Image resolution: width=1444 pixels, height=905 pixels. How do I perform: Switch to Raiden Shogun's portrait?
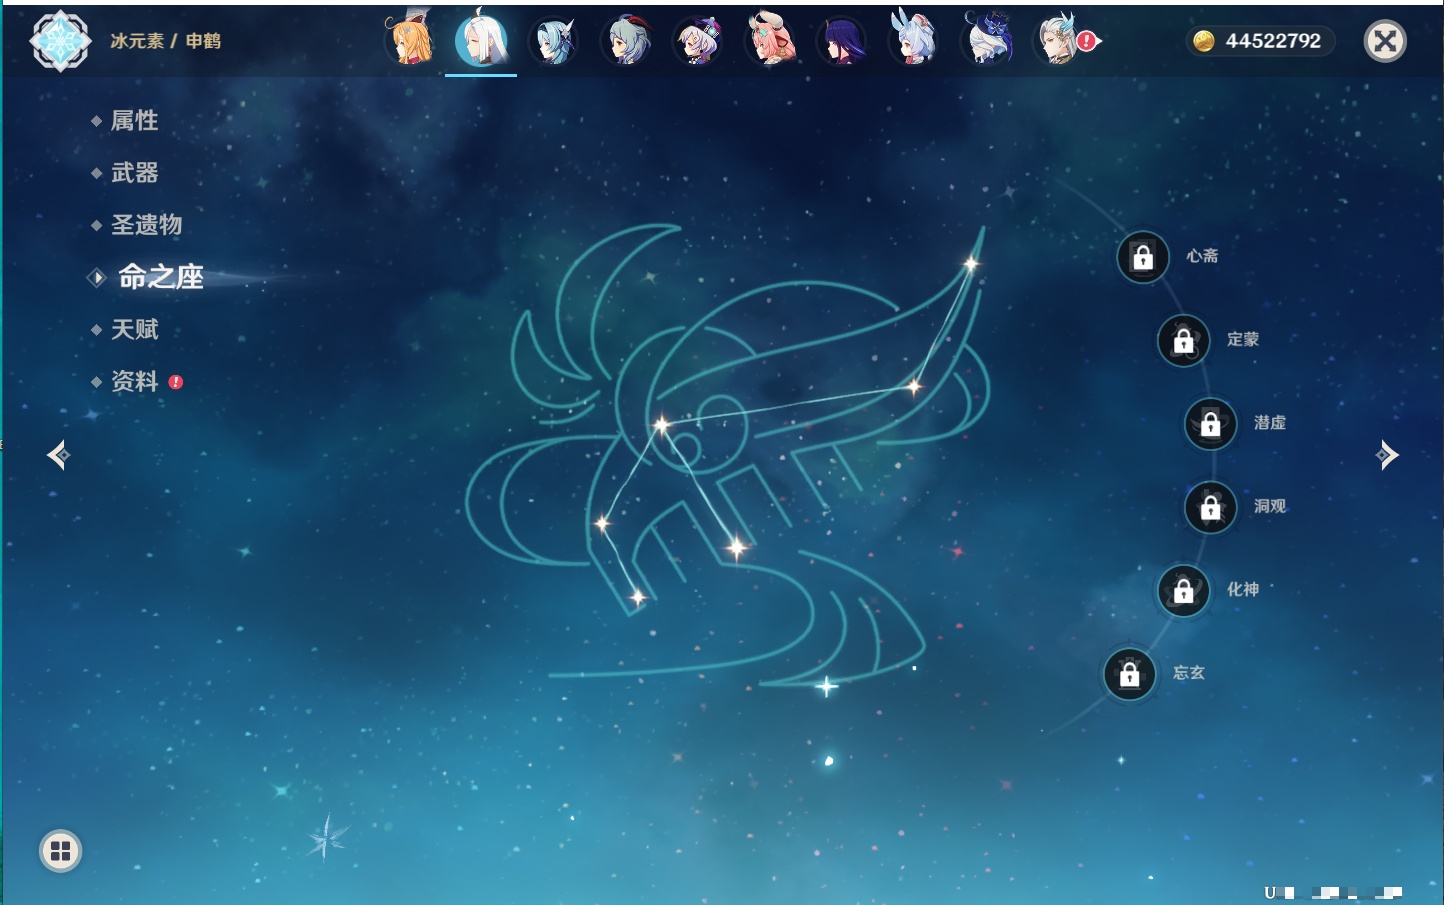tap(842, 41)
